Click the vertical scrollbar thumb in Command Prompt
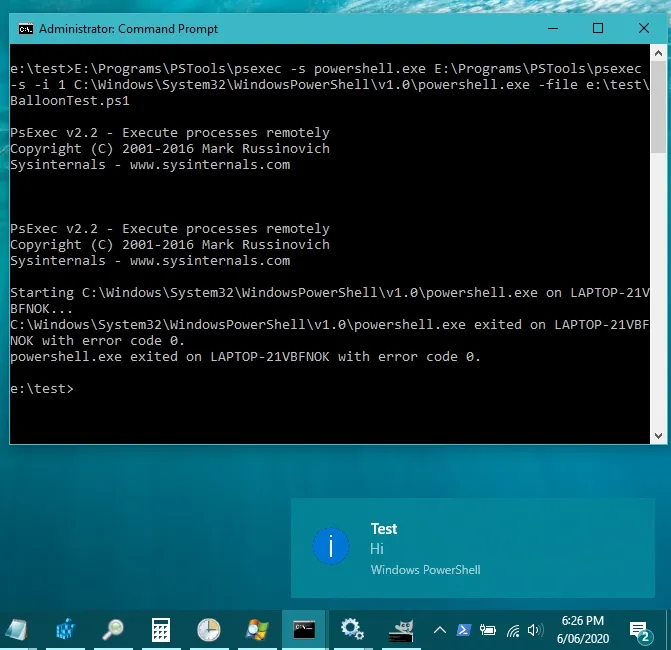Screen dimensions: 671x650 pos(658,106)
